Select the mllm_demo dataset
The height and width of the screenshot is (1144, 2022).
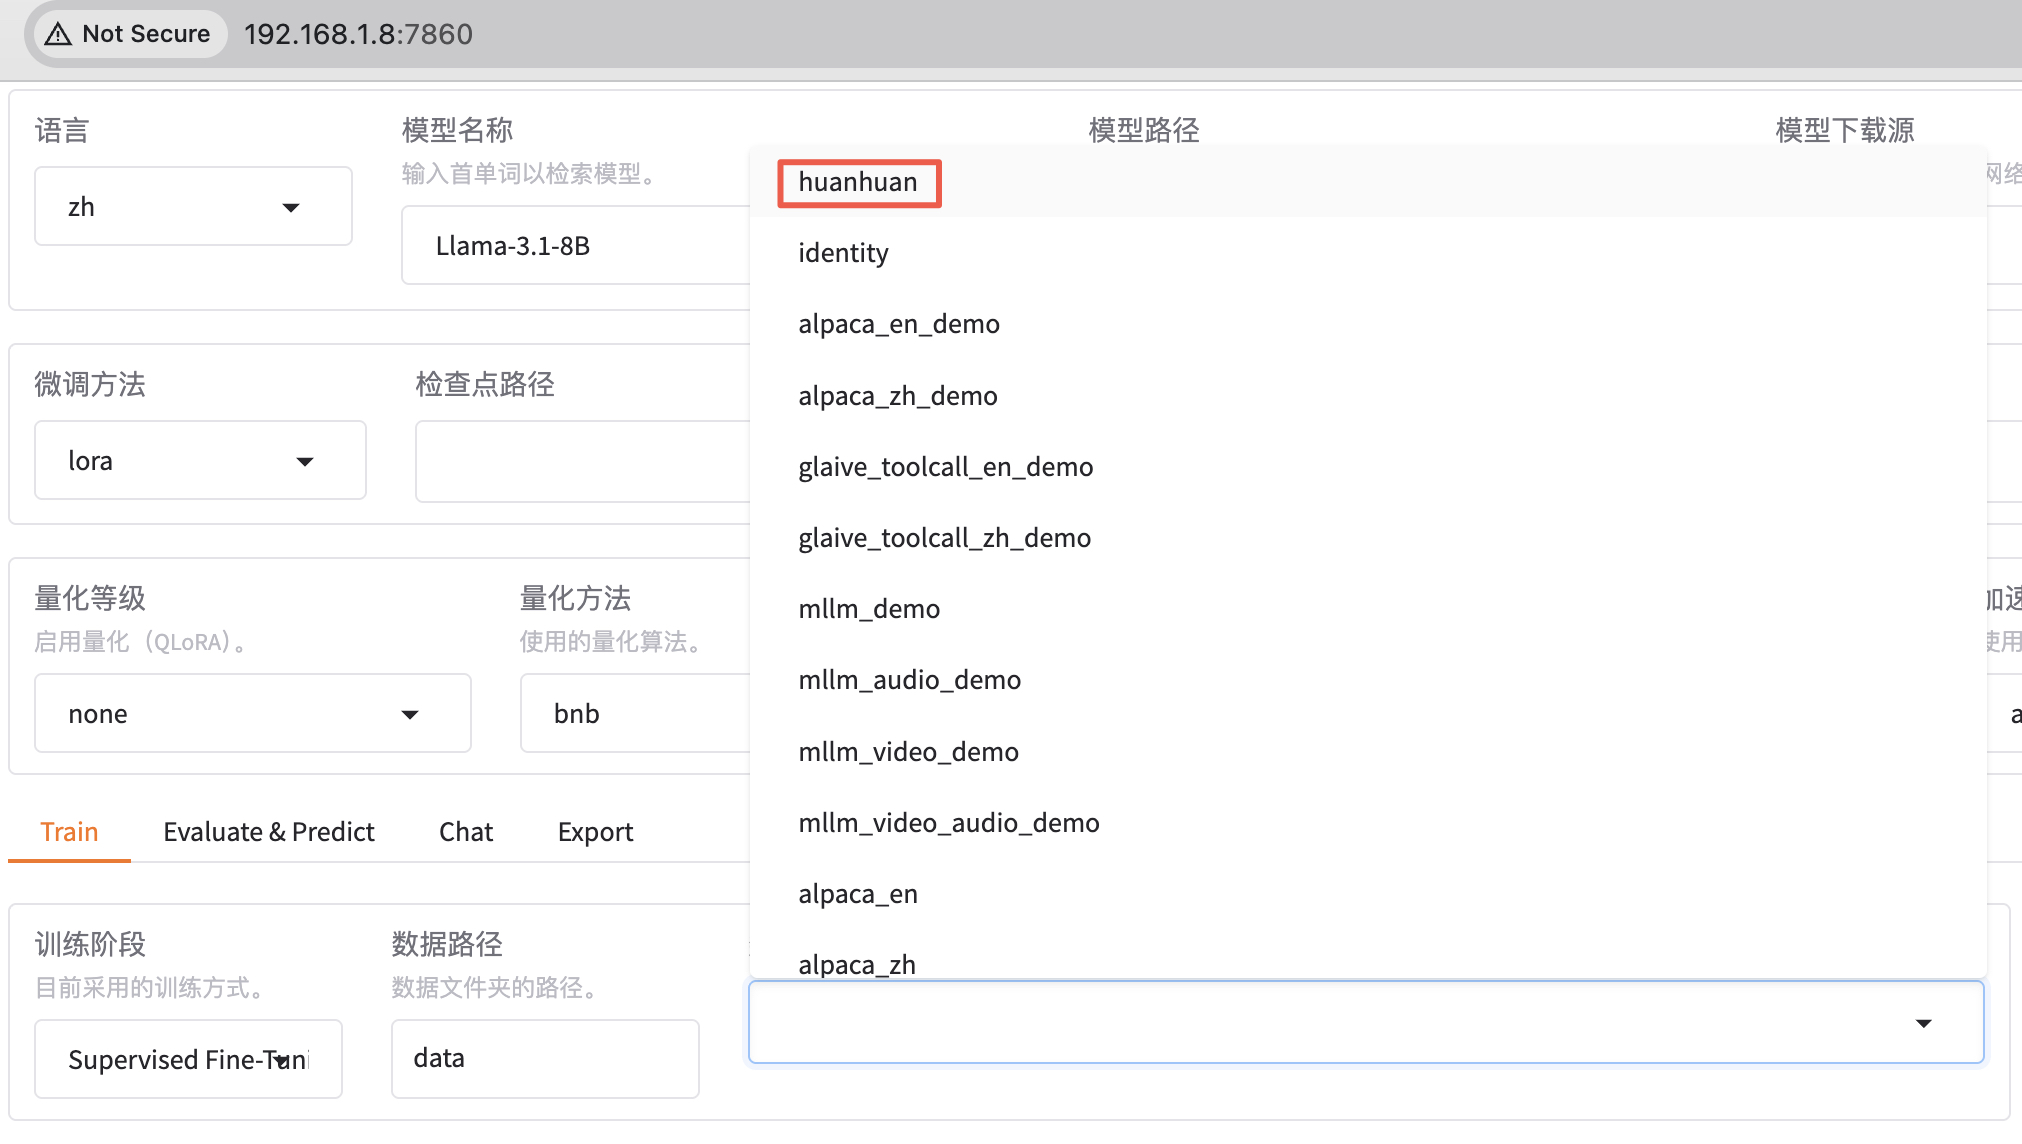click(x=868, y=609)
